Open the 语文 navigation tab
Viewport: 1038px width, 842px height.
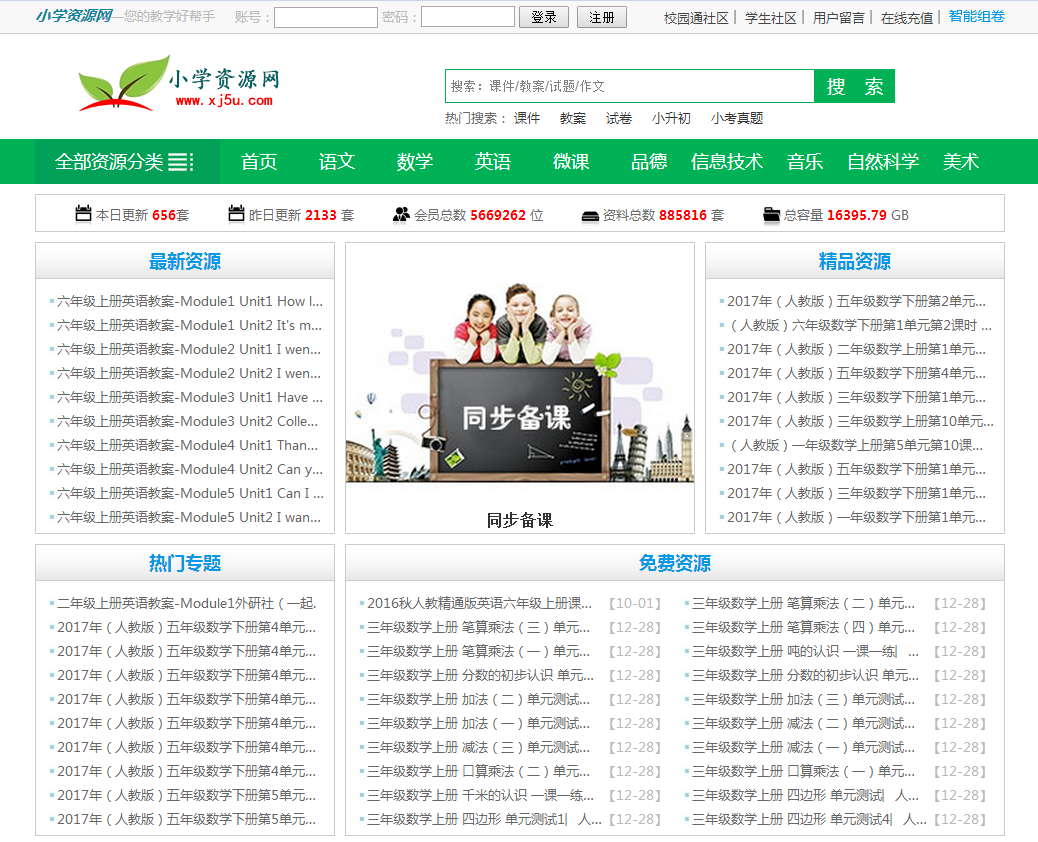337,162
